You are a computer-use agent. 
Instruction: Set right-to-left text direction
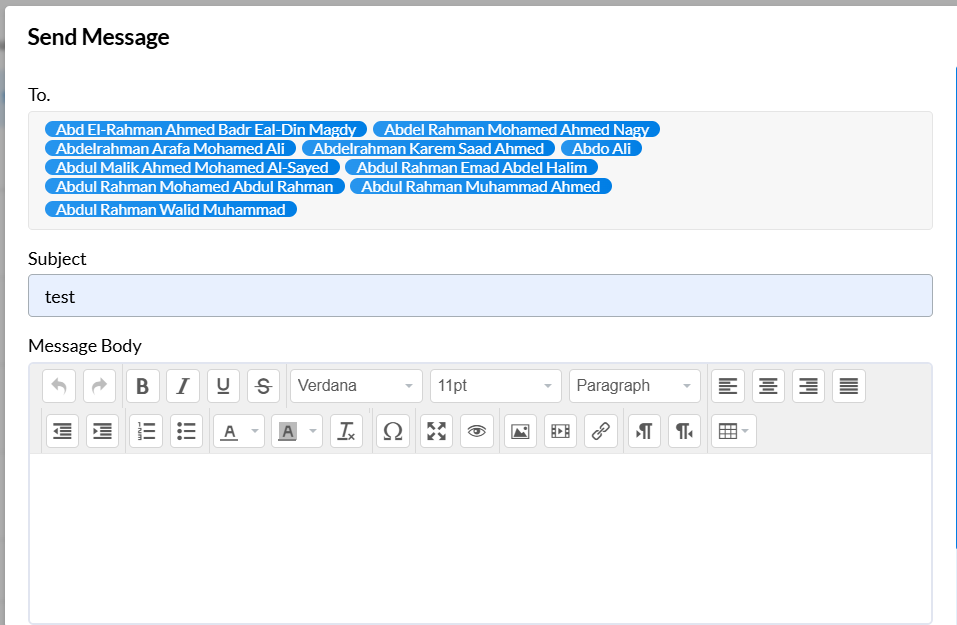tap(685, 432)
